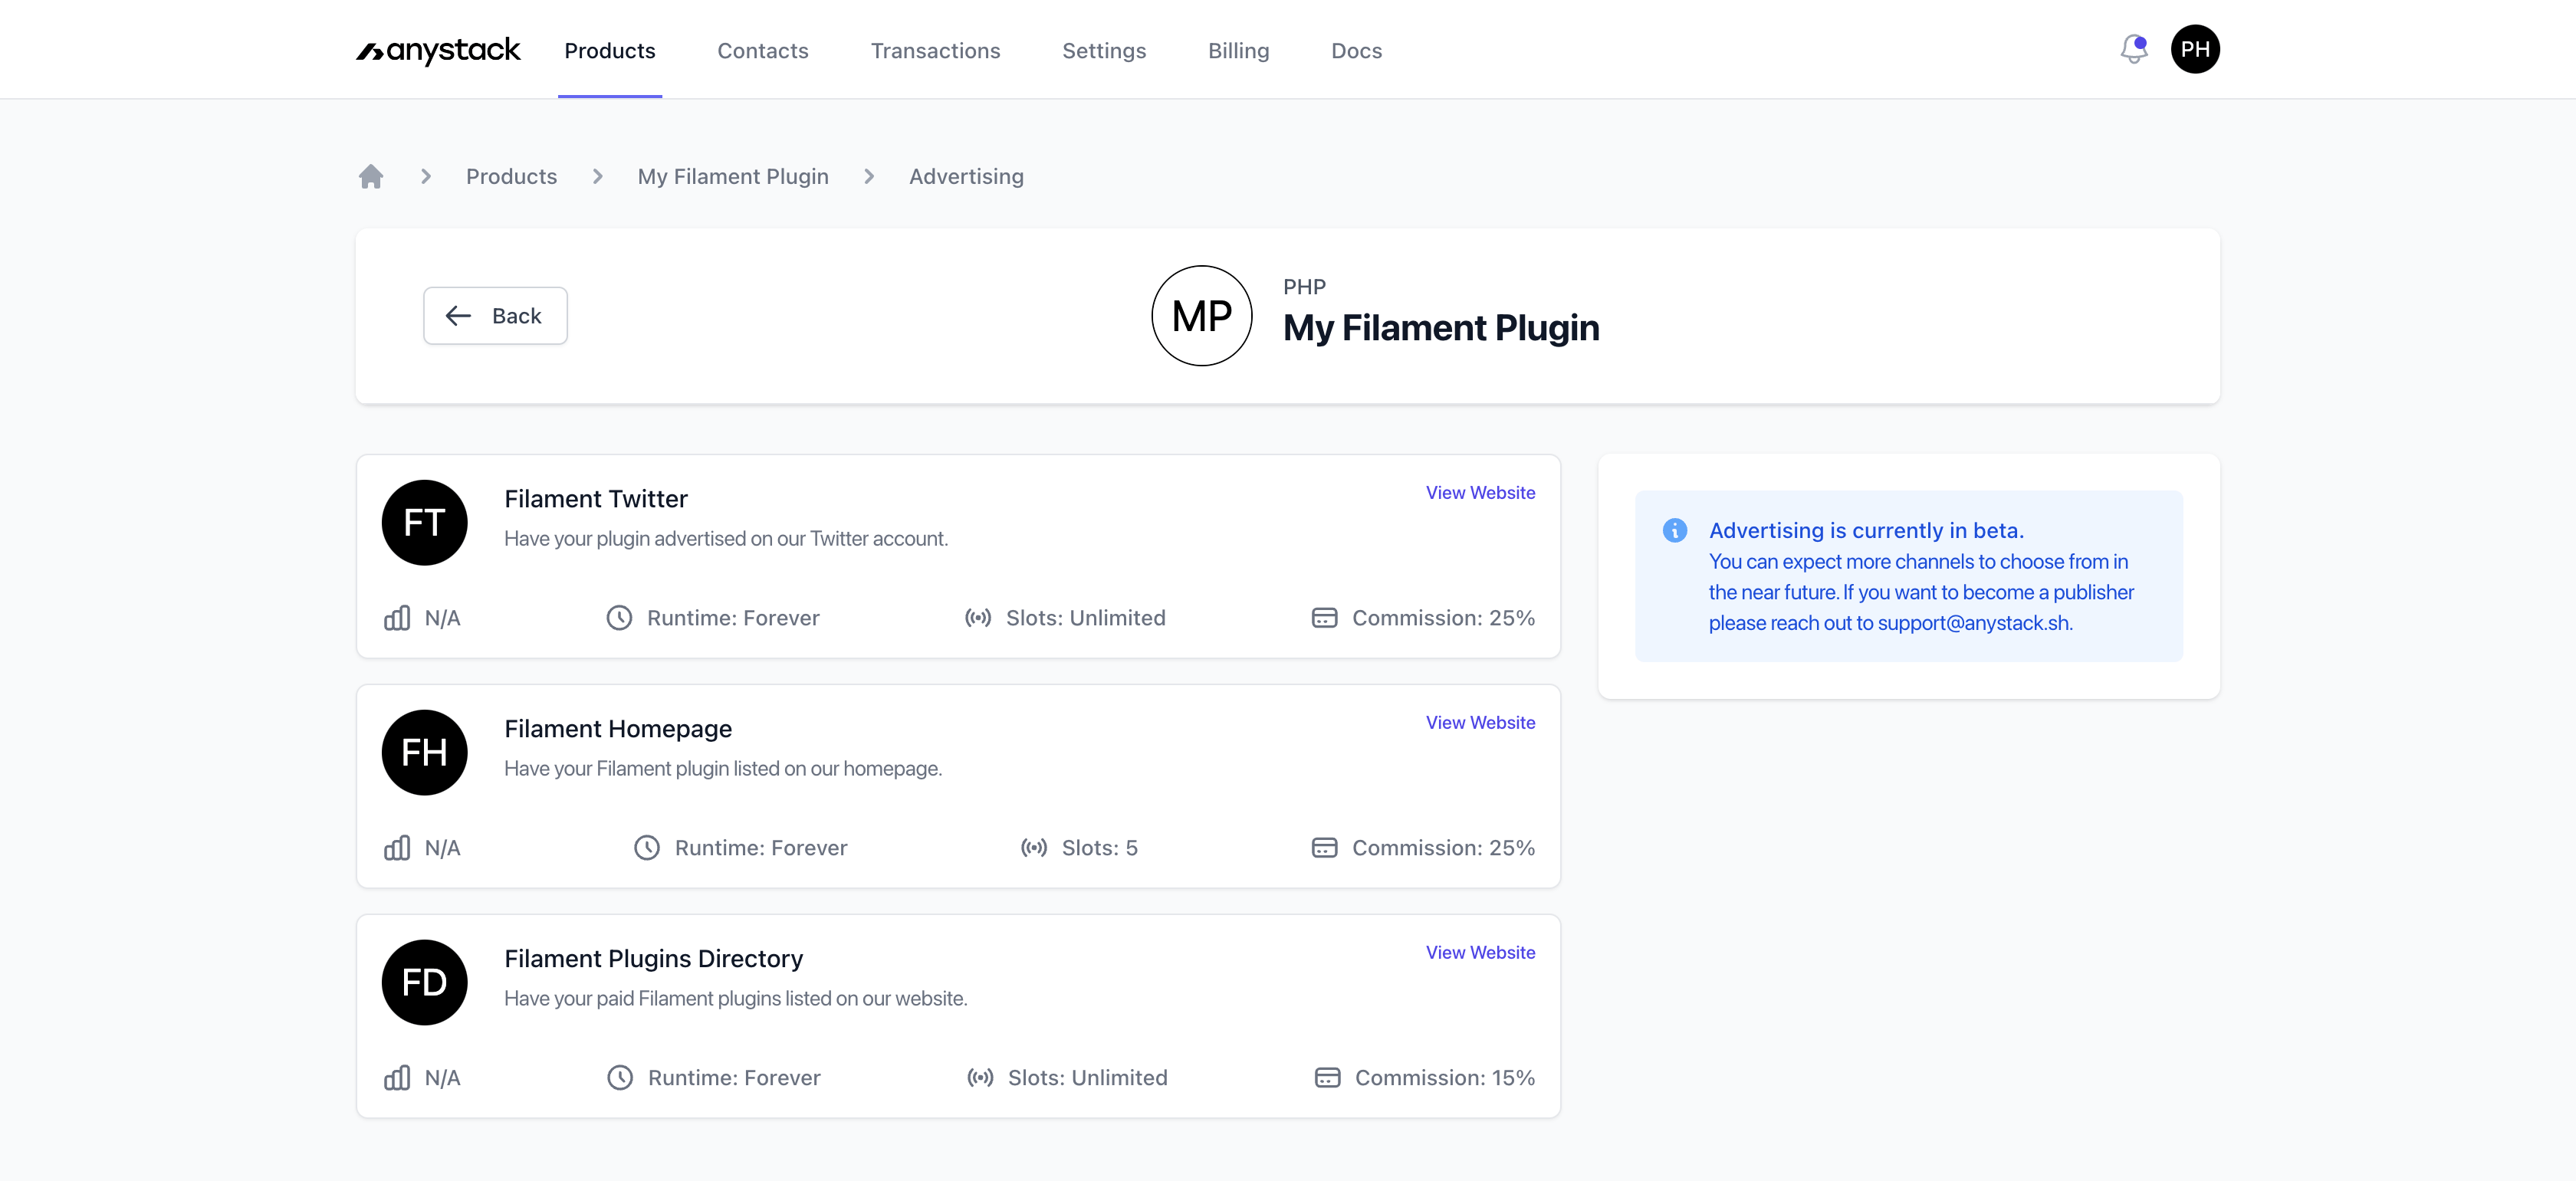Click the chevron before Advertising breadcrumb
Image resolution: width=2576 pixels, height=1181 pixels.
coord(869,177)
